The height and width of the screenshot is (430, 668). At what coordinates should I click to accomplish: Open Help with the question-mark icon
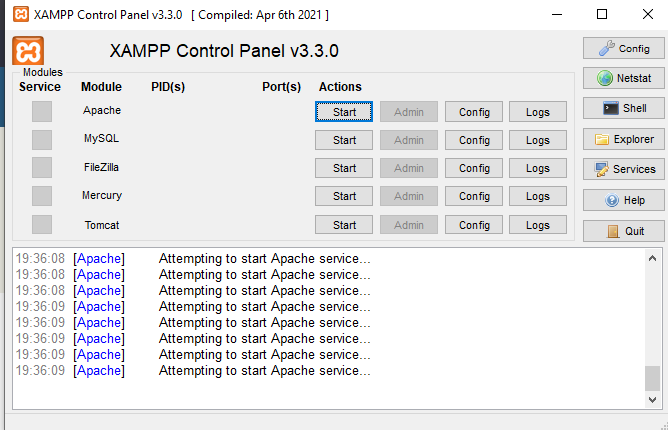pos(623,200)
